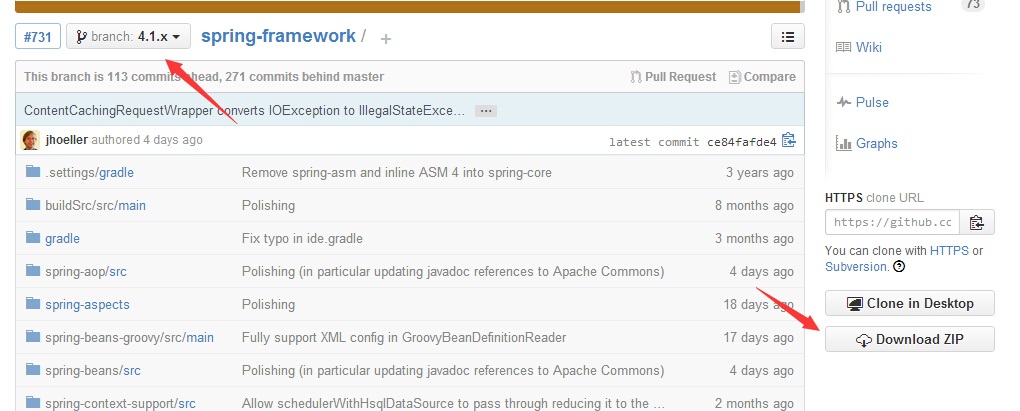This screenshot has height=411, width=1020.
Task: Click the folder icon beside spring-aspects
Action: (x=33, y=304)
